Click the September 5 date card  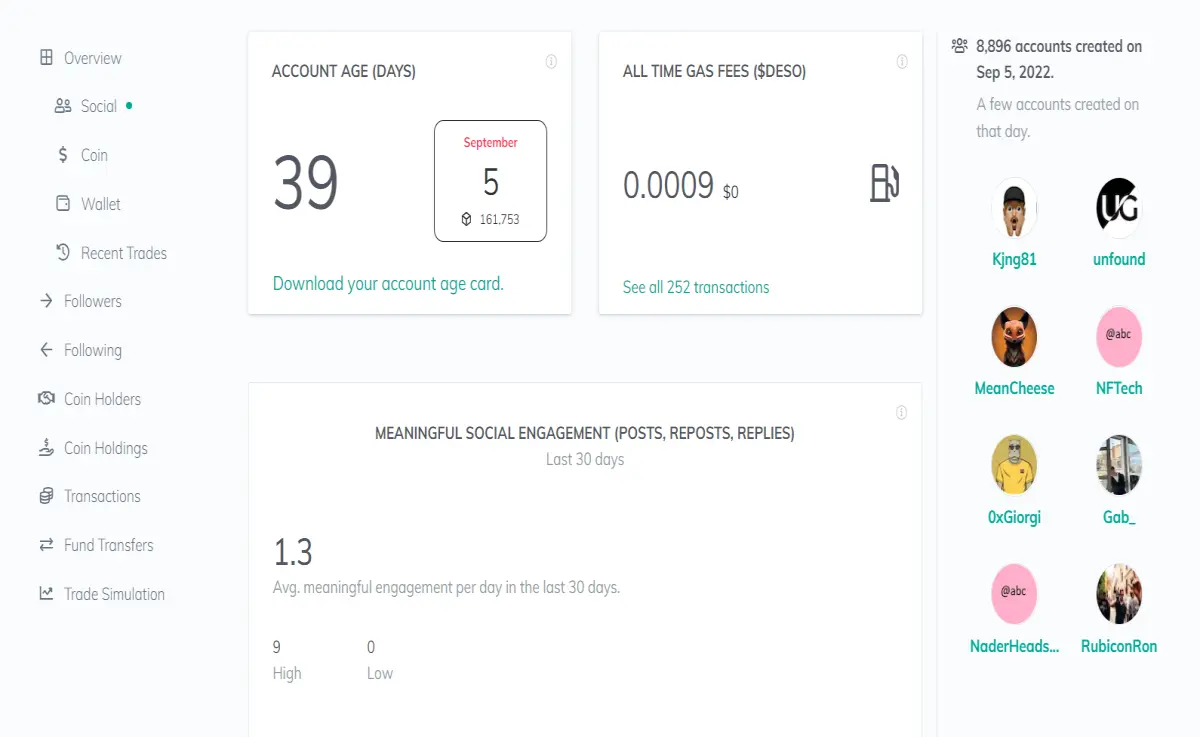tap(490, 181)
